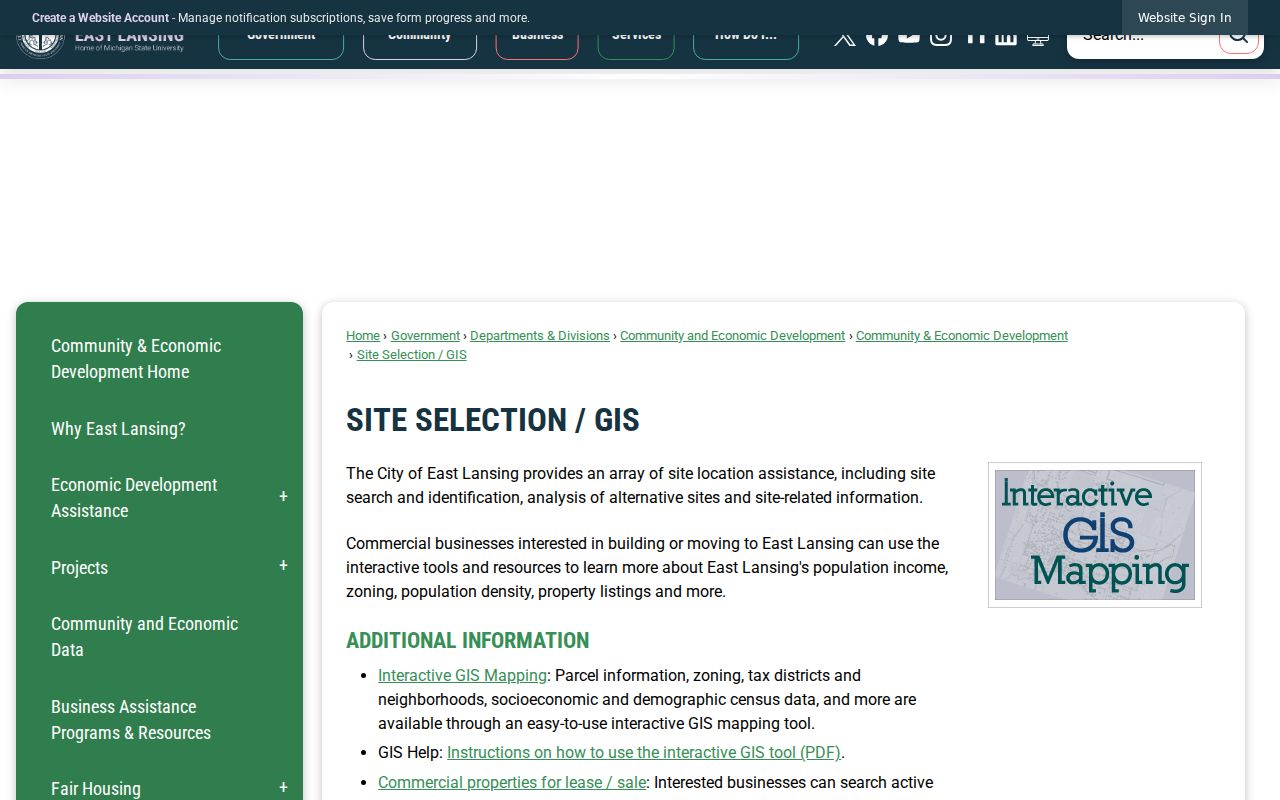Open the LinkedIn social icon
Screen dimensions: 1280x800
(1006, 40)
